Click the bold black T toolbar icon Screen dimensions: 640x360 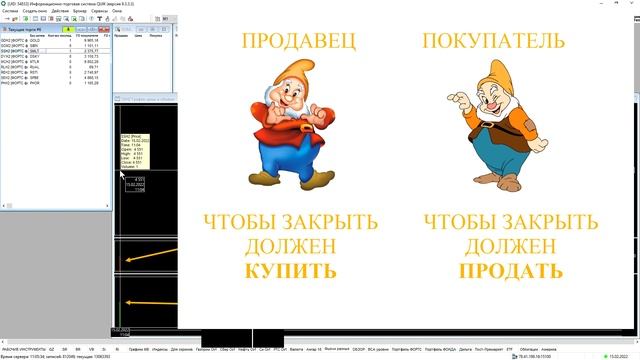100,19
